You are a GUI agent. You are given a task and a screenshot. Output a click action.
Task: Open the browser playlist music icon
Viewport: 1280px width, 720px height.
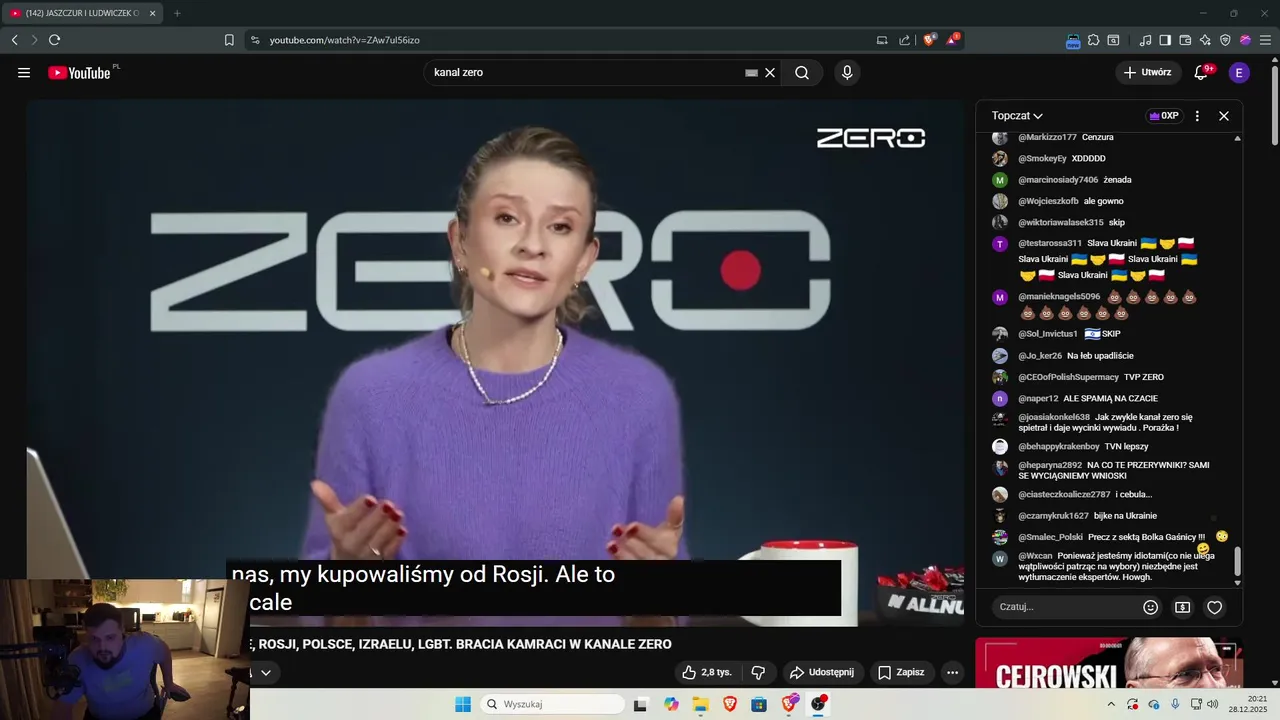coord(1145,40)
